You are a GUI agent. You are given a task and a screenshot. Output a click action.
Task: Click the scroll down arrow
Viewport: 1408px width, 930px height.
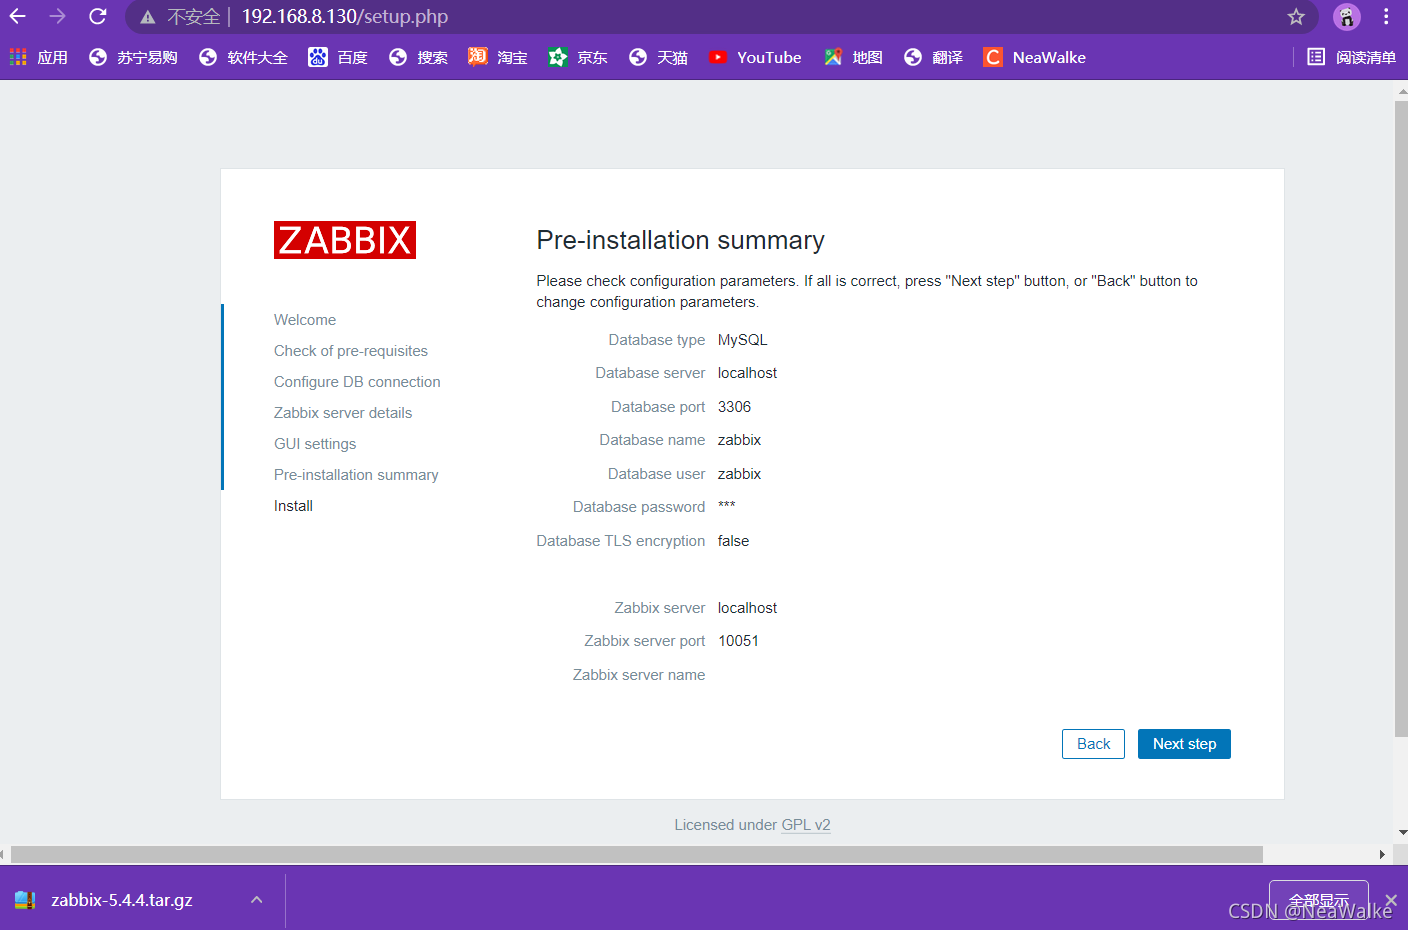click(1402, 832)
